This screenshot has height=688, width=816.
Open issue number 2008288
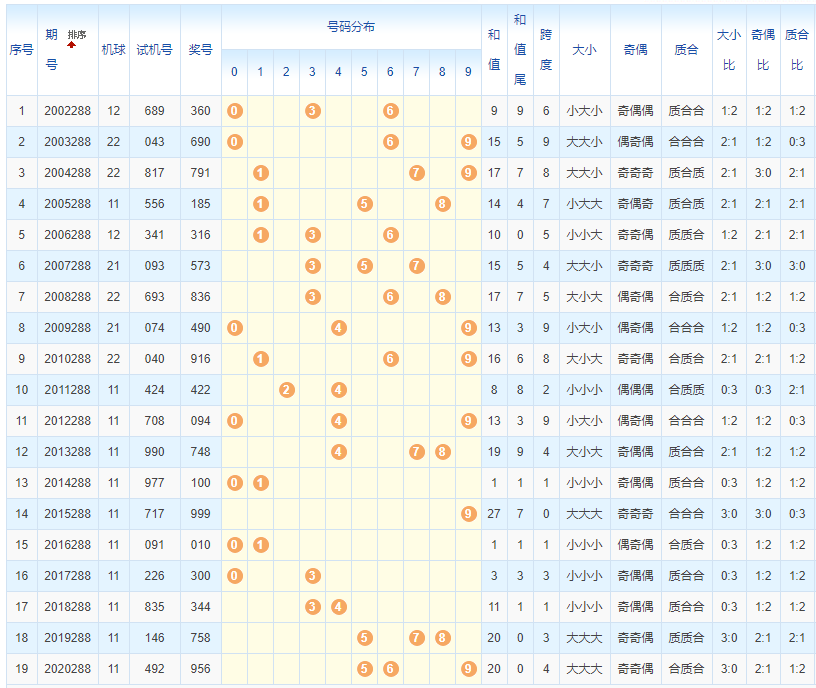click(67, 297)
